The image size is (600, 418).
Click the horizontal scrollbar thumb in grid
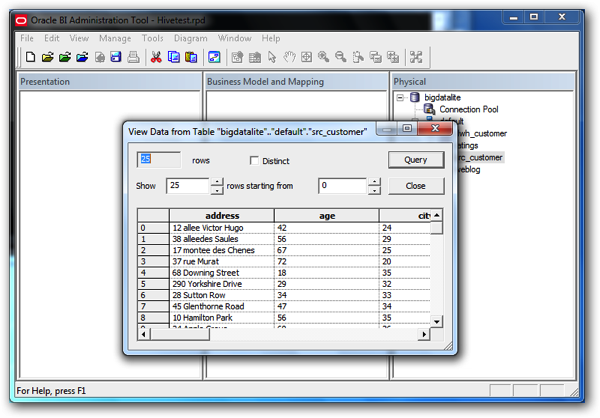(180, 334)
